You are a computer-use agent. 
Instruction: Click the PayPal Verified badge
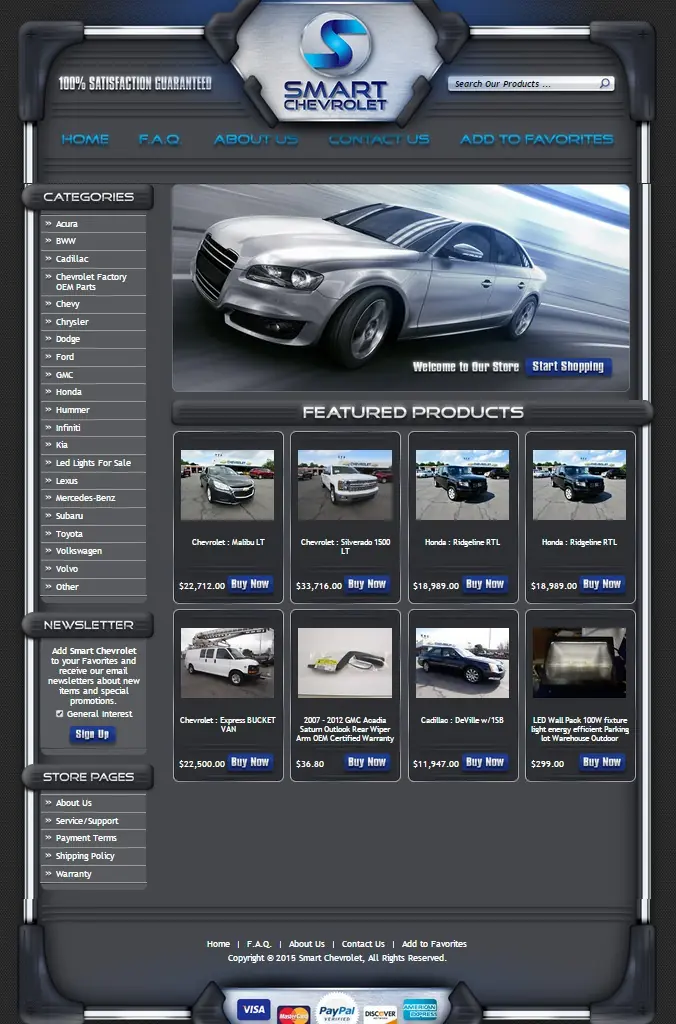[x=337, y=1011]
